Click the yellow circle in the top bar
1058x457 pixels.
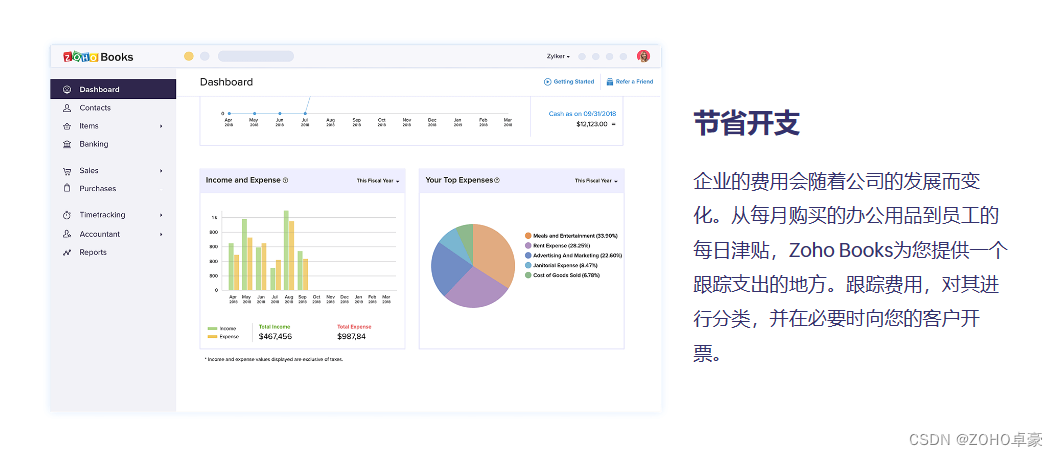coord(189,56)
